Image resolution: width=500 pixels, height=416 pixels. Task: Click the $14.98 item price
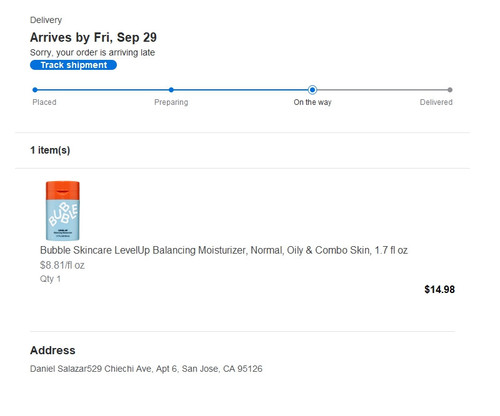coord(440,289)
